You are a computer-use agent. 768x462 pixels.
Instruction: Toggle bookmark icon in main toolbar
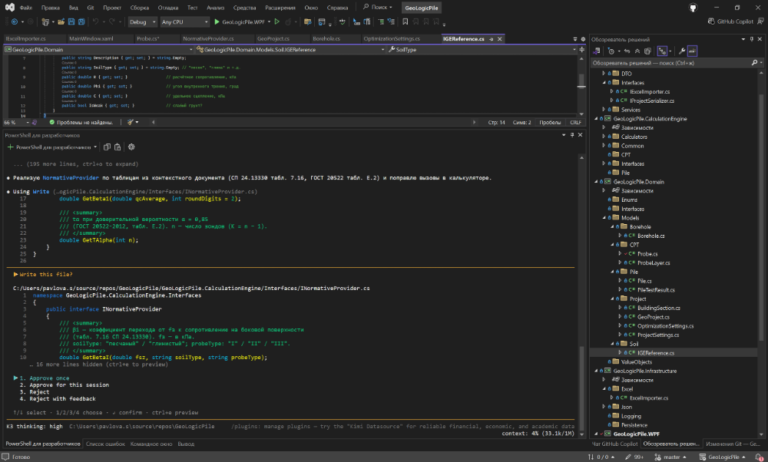pyautogui.click(x=405, y=22)
